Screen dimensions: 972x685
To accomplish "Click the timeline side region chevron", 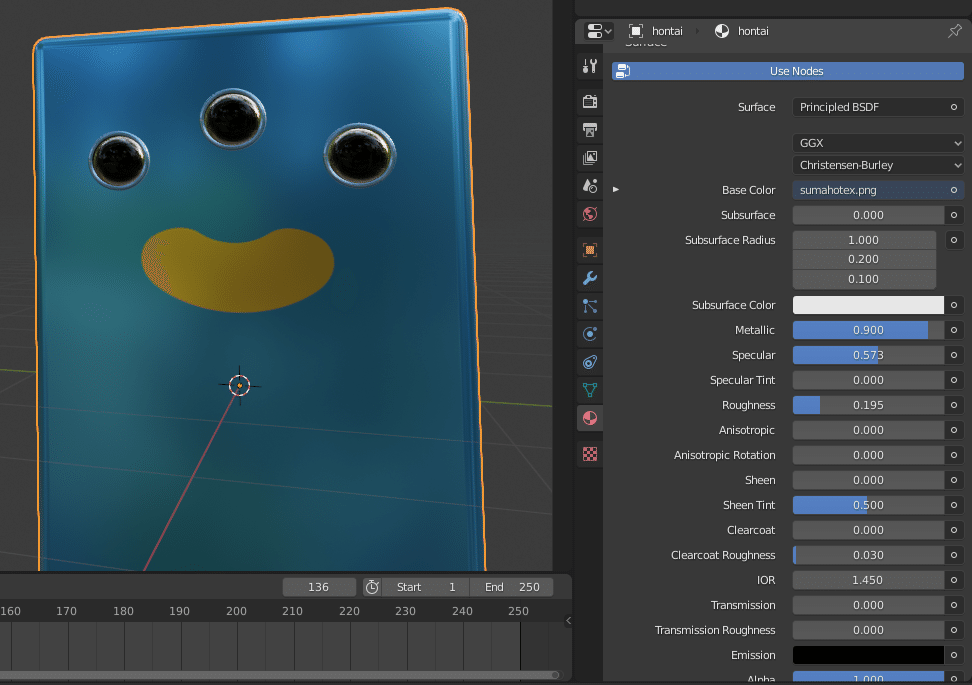I will 568,621.
